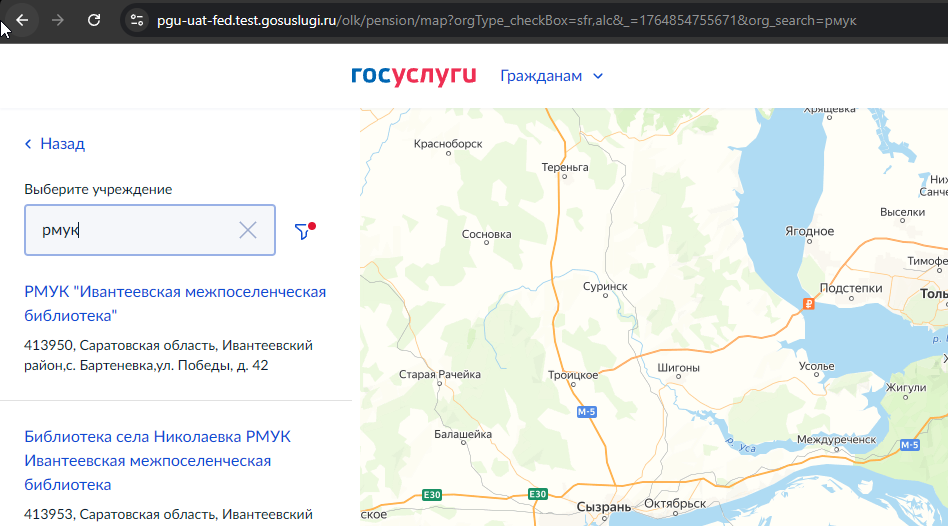This screenshot has width=948, height=526.
Task: Click Сосновка label on map
Action: coord(487,234)
